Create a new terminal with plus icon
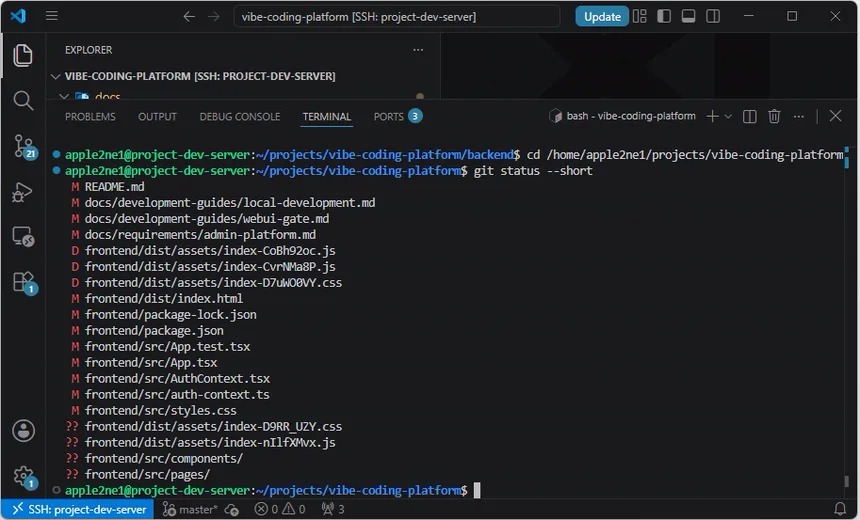Screen dimensions: 860x520 click(712, 116)
